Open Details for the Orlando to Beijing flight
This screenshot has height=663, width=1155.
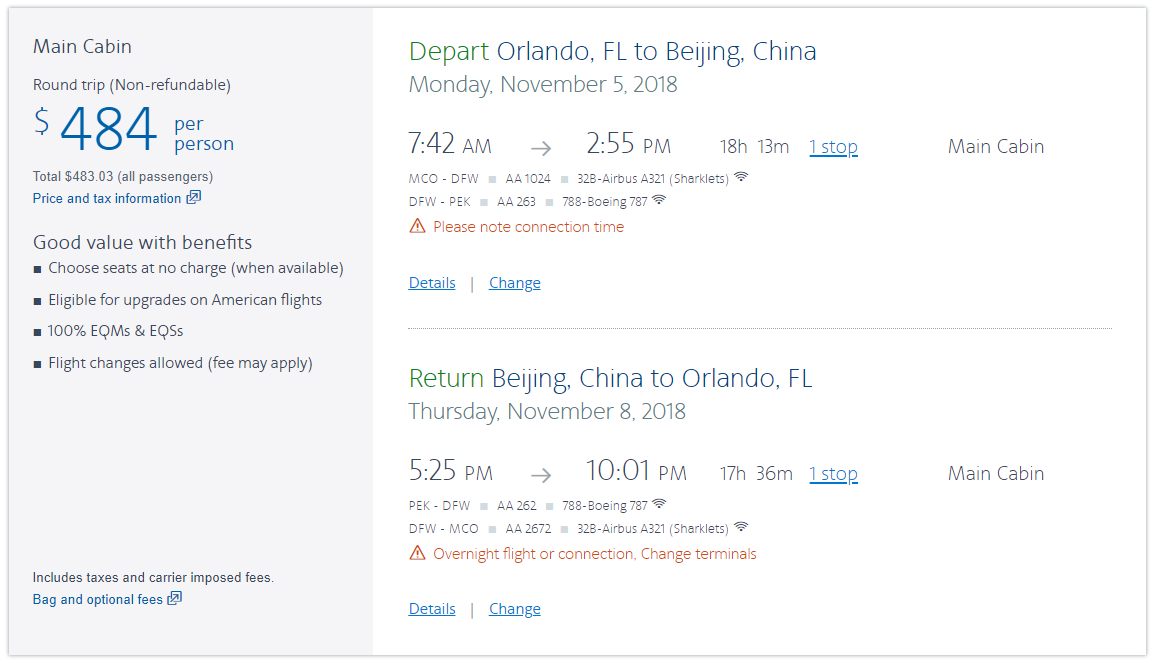(x=432, y=283)
